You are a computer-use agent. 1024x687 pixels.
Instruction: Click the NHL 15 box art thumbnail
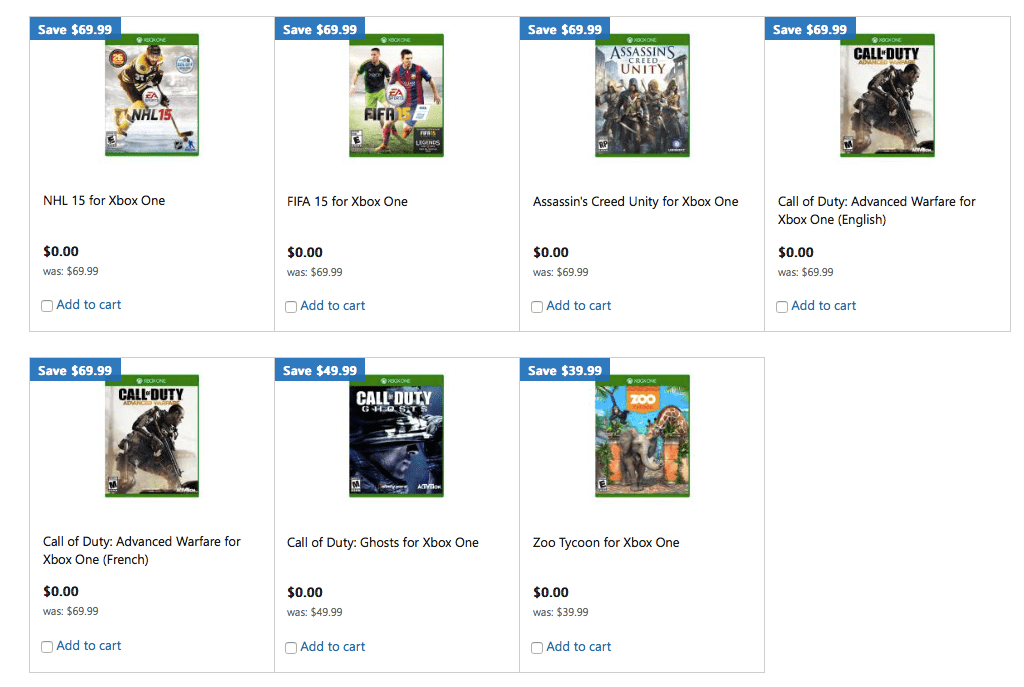click(x=151, y=95)
